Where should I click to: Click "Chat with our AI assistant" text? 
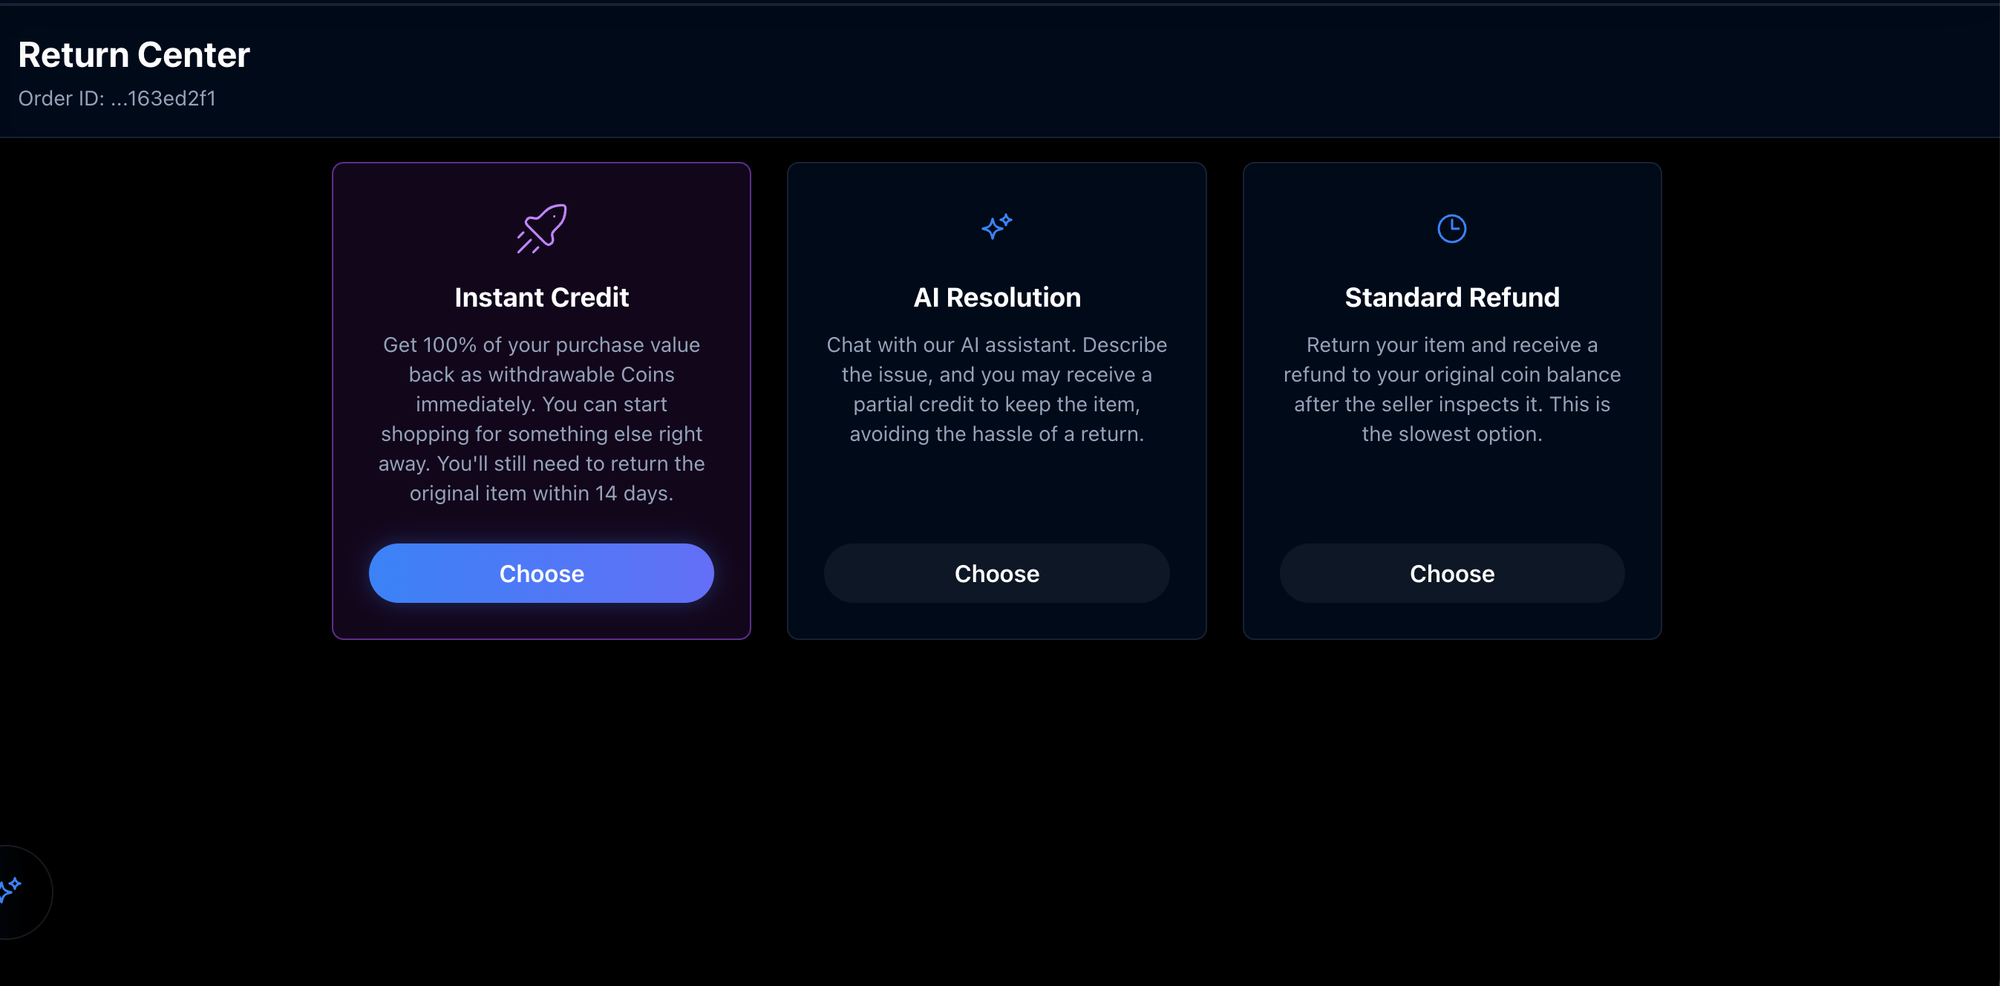pyautogui.click(x=950, y=345)
